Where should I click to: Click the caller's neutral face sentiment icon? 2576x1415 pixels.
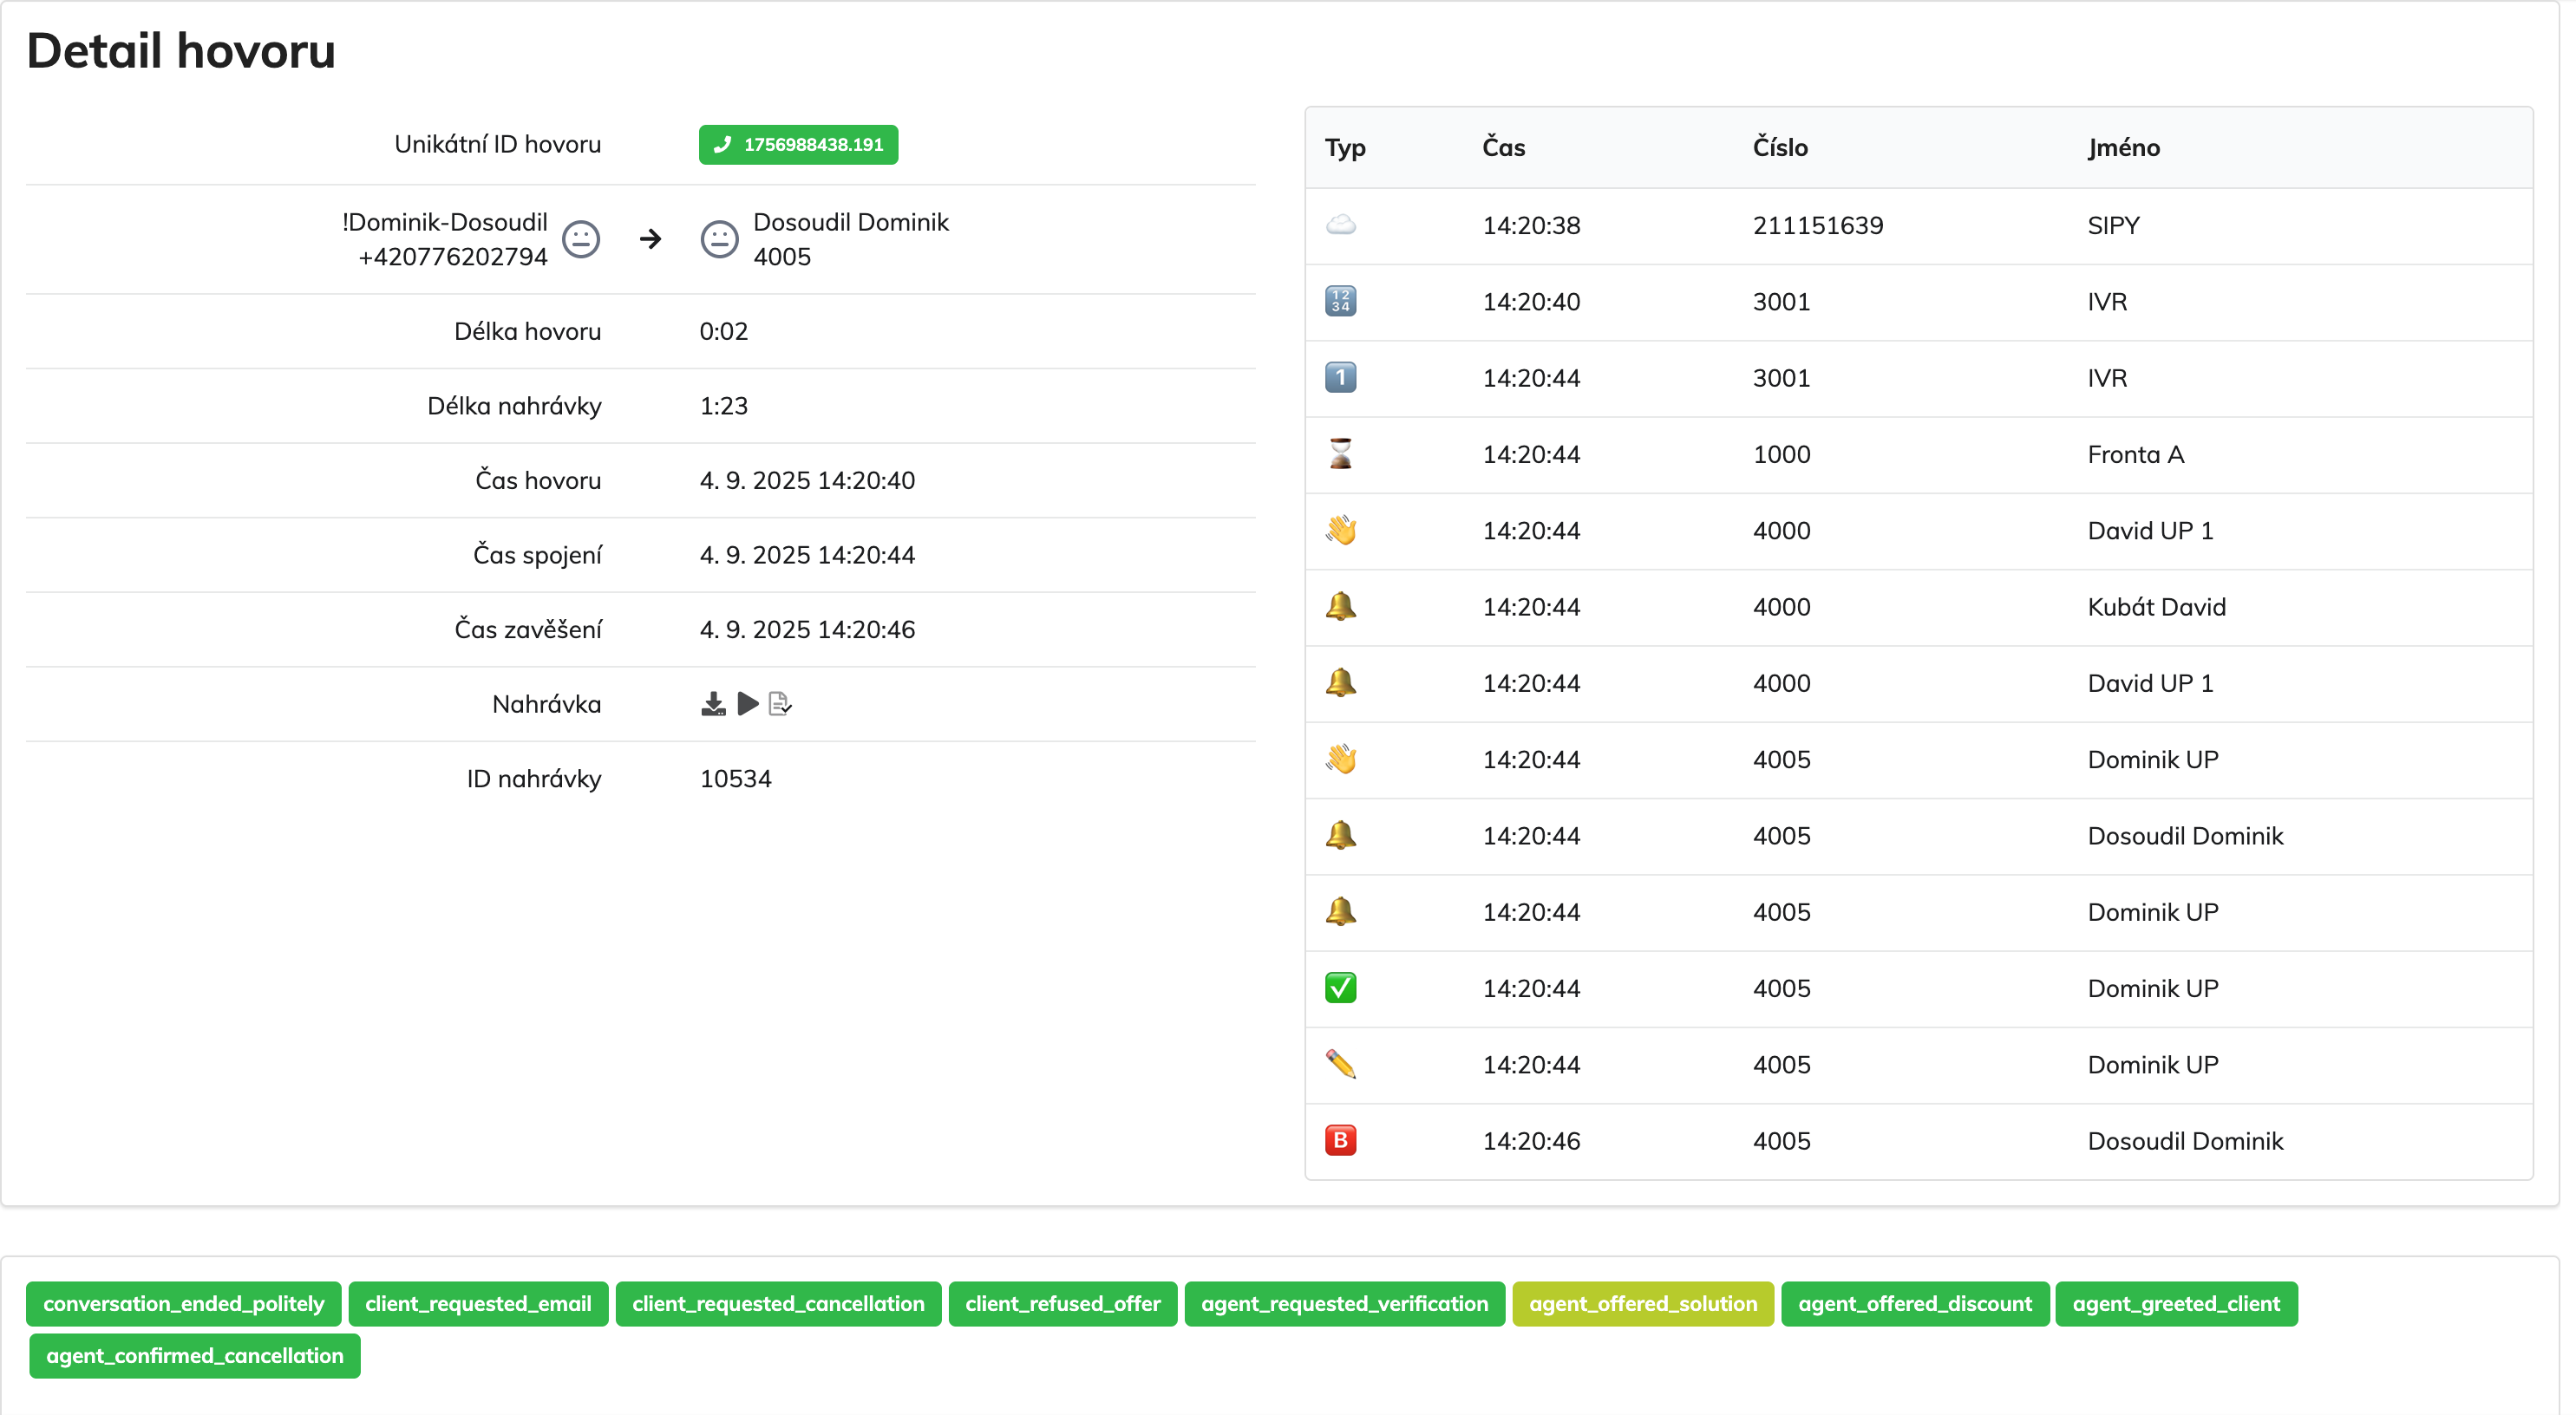581,239
